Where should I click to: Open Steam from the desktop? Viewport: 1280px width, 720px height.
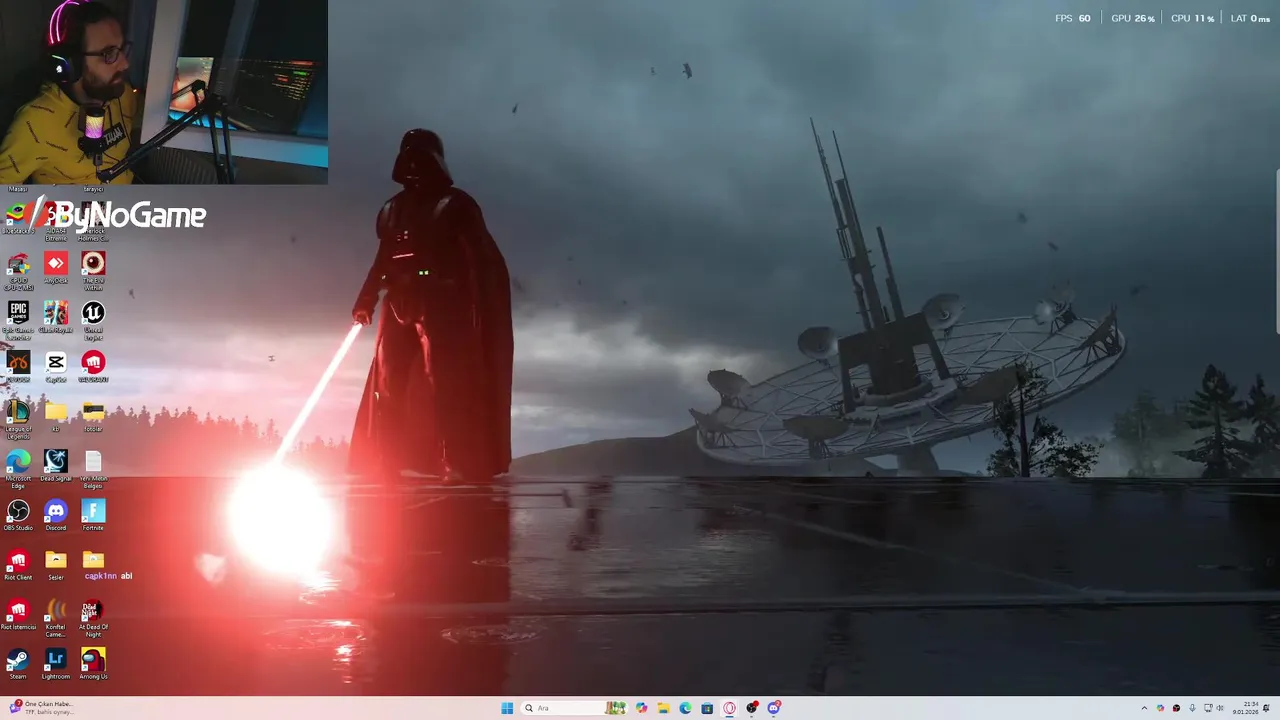(18, 663)
